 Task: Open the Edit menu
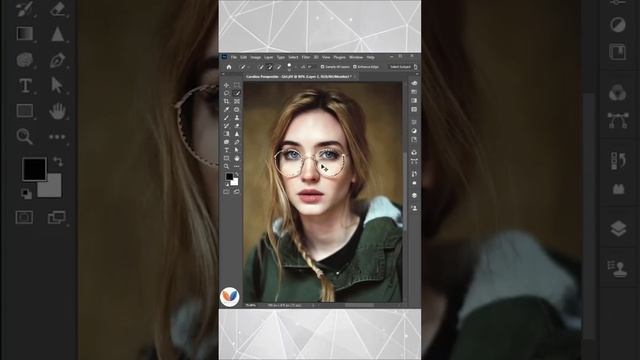243,57
